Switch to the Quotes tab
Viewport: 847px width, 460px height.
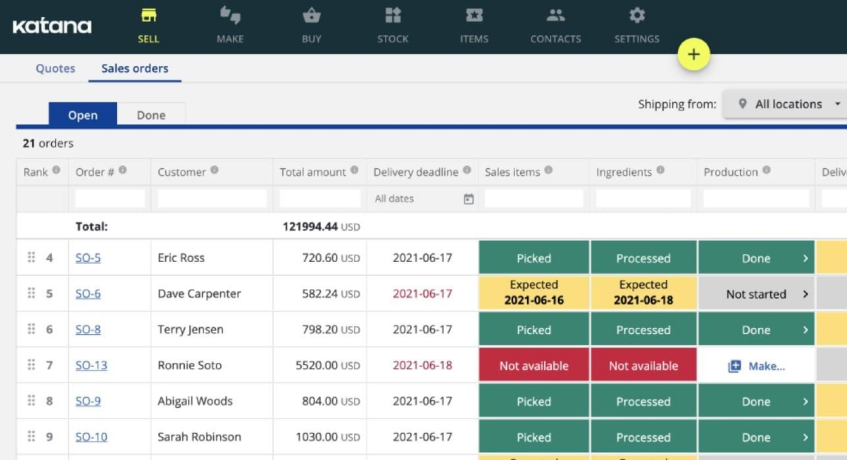55,69
